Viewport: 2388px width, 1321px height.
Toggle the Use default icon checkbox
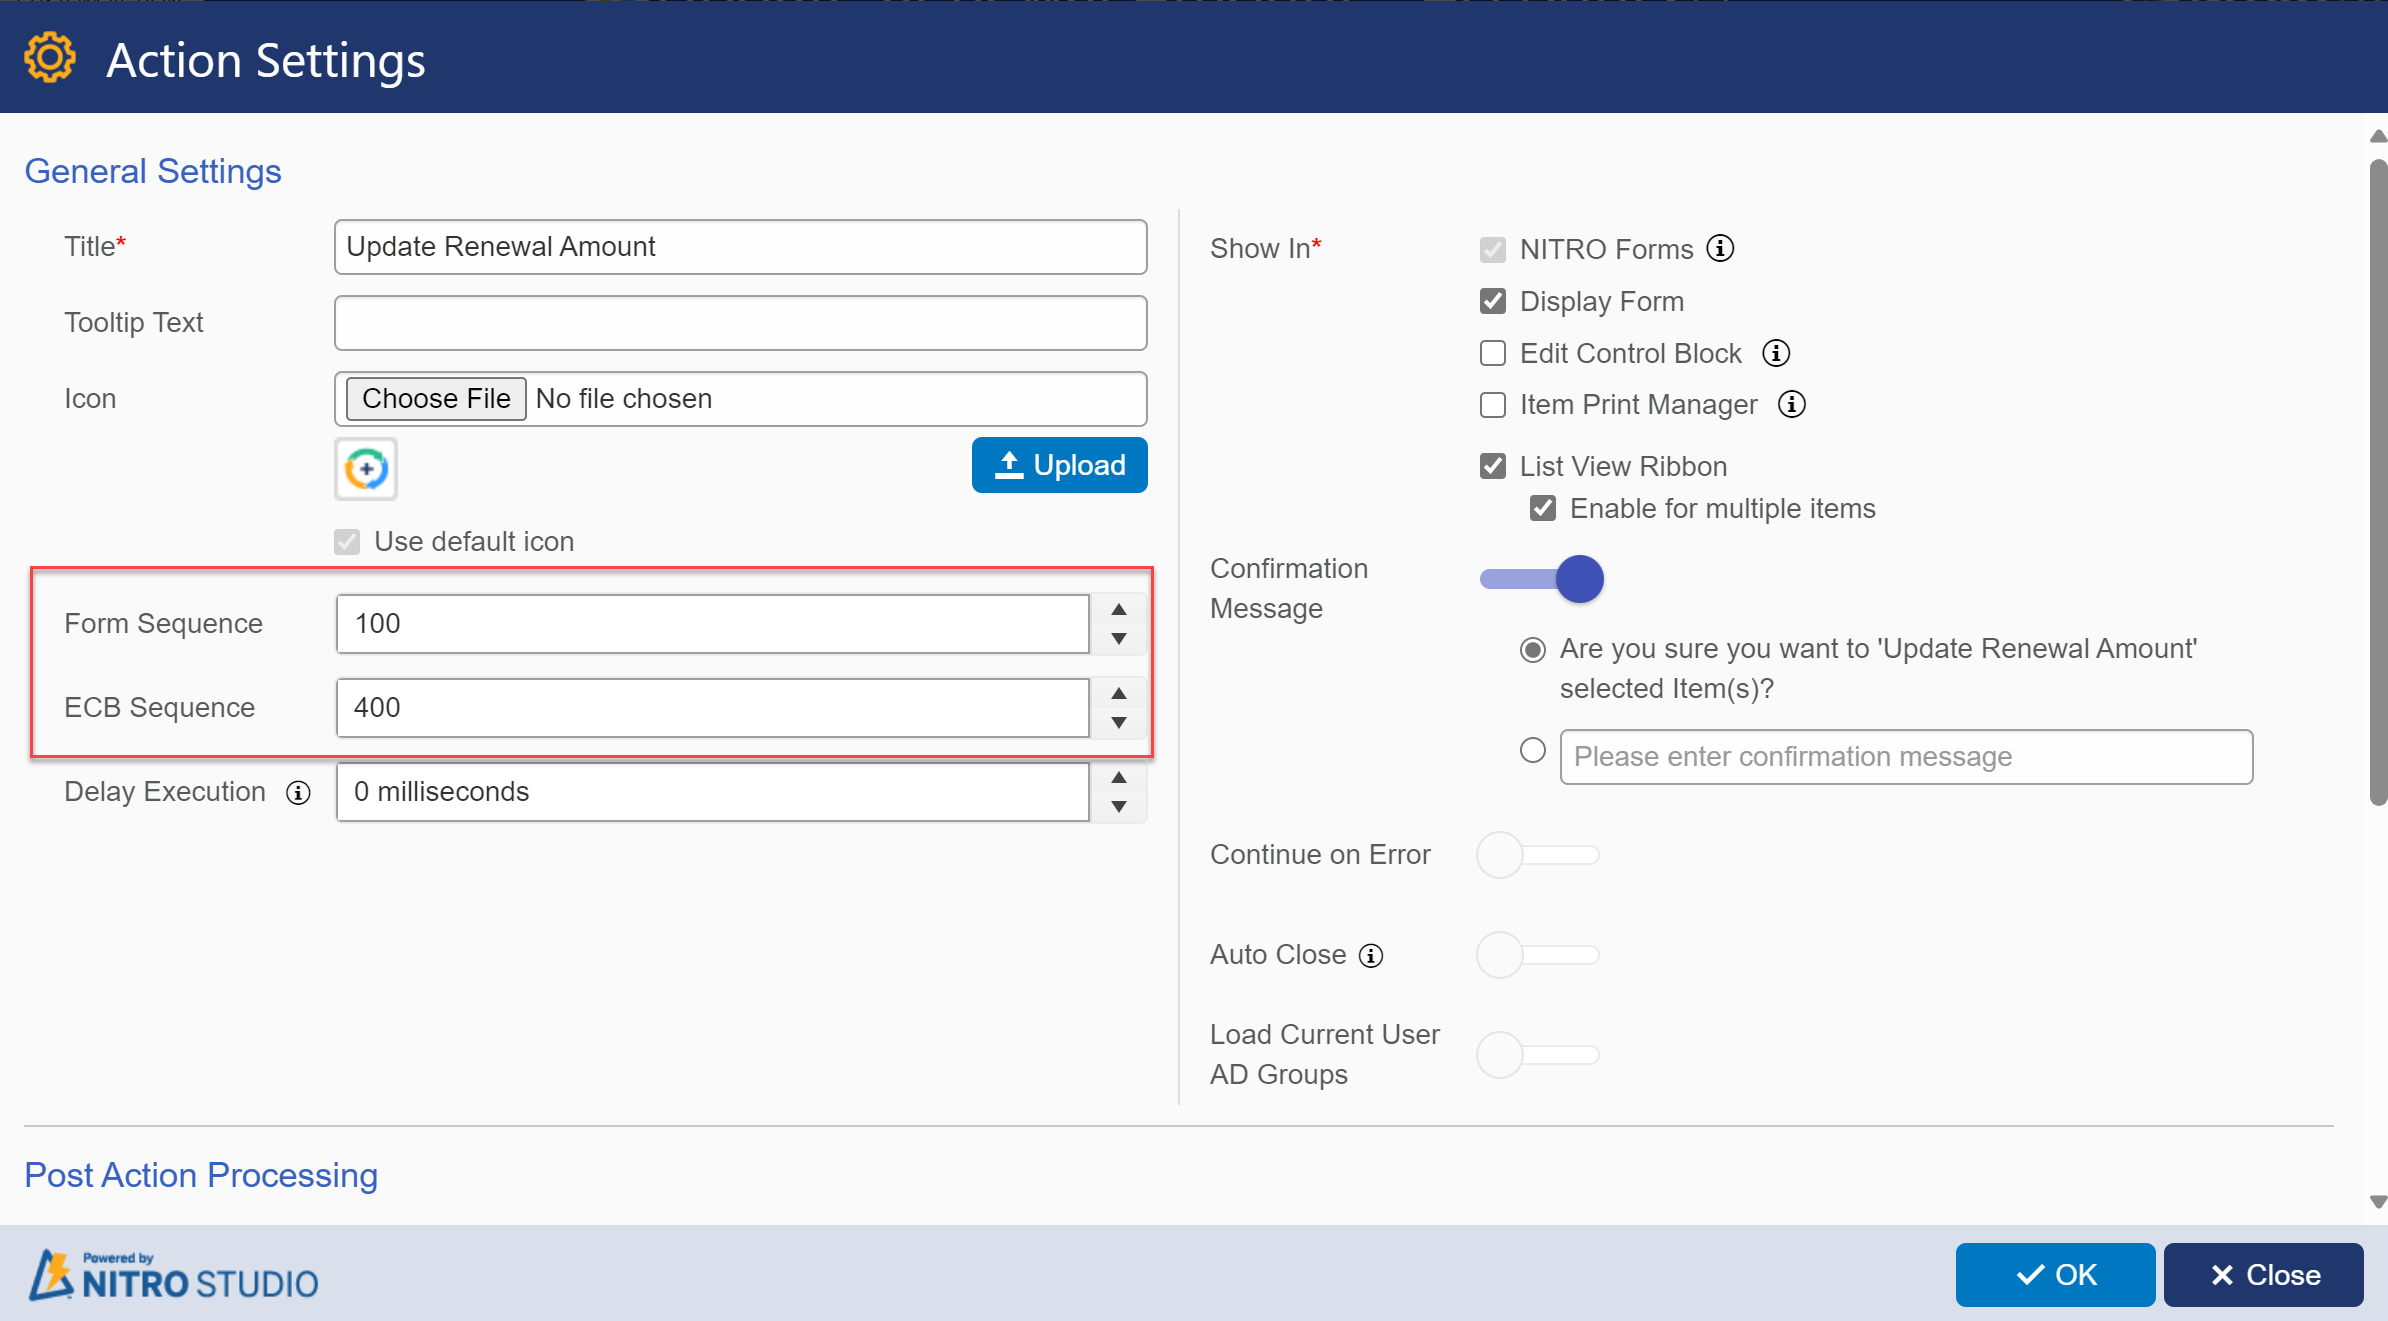347,542
